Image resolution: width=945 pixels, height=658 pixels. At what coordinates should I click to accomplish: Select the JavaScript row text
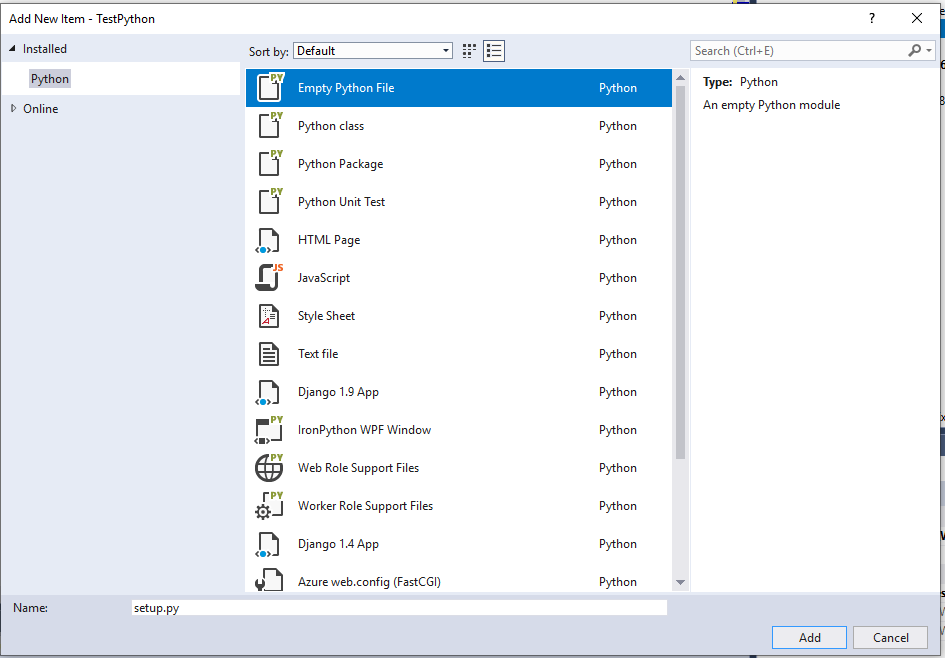coord(324,277)
